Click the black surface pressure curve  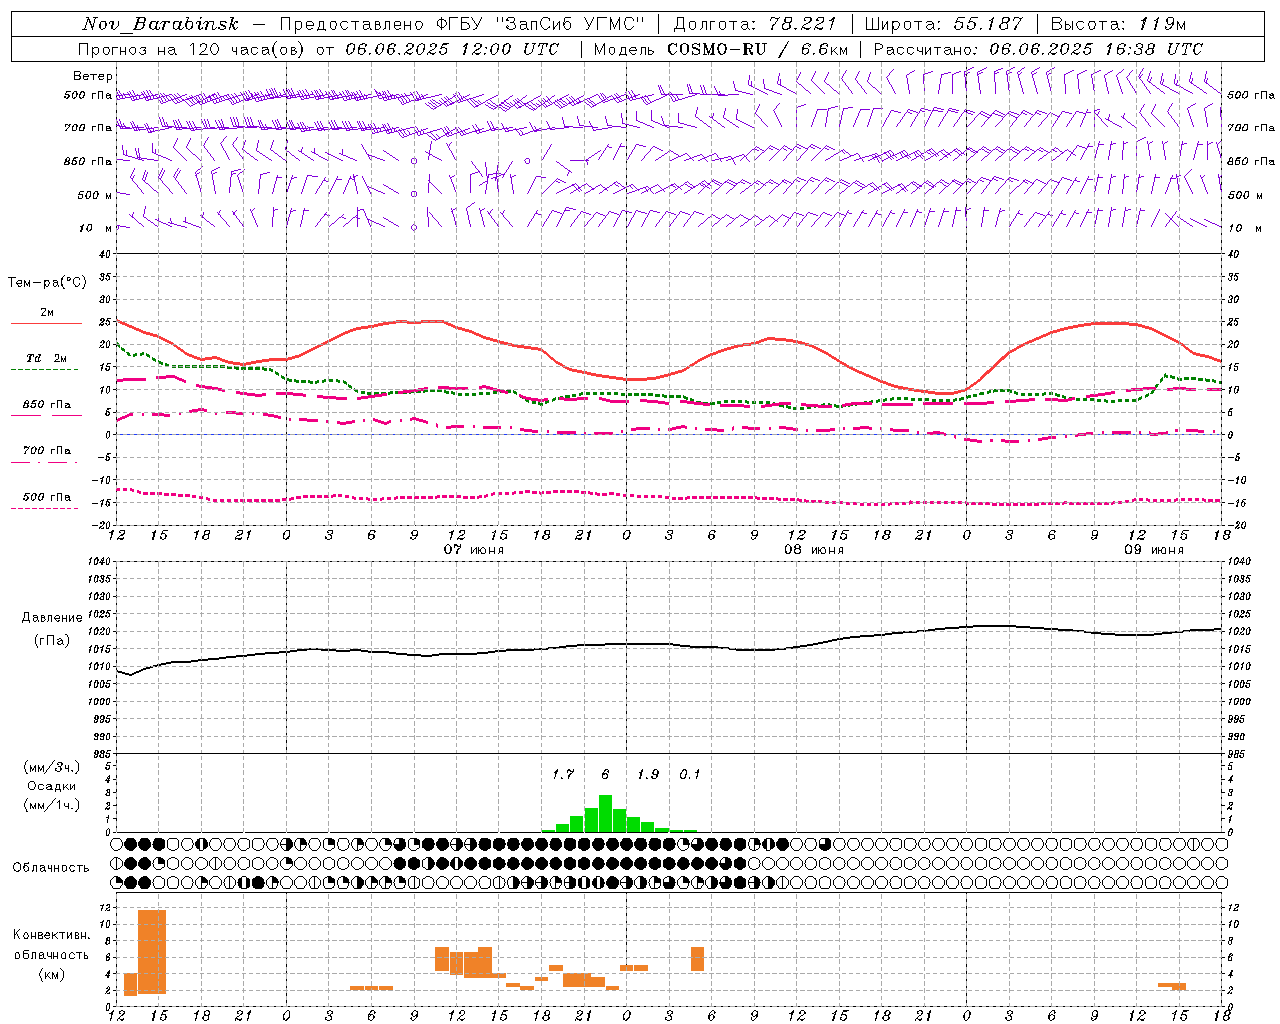[668, 644]
